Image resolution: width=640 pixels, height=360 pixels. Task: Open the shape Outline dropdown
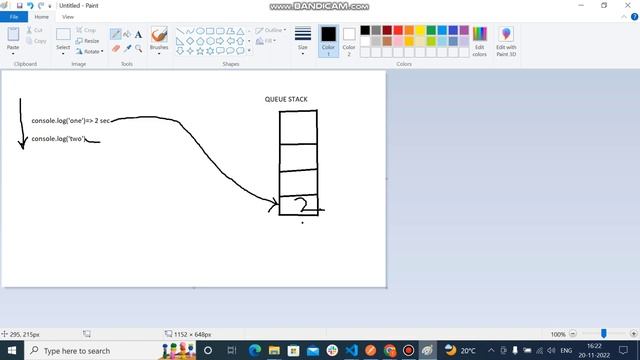click(x=270, y=30)
